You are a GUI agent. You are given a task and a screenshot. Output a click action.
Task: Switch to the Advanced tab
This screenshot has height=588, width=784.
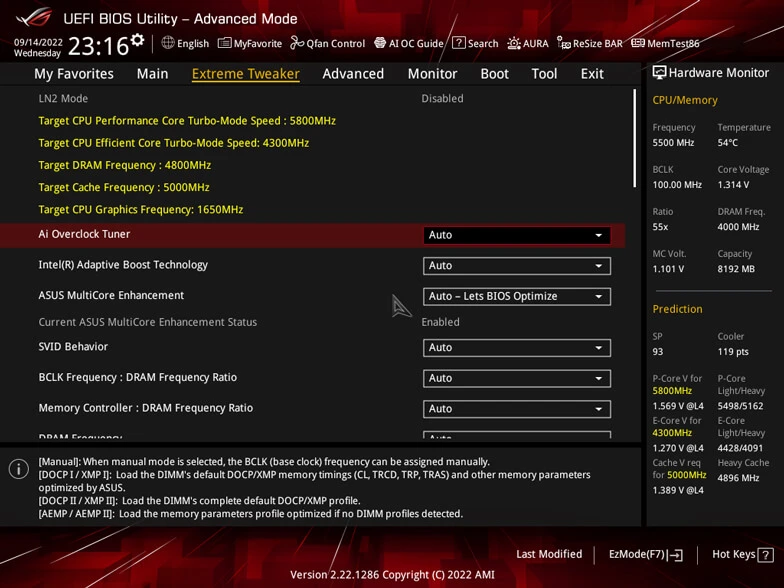point(353,74)
